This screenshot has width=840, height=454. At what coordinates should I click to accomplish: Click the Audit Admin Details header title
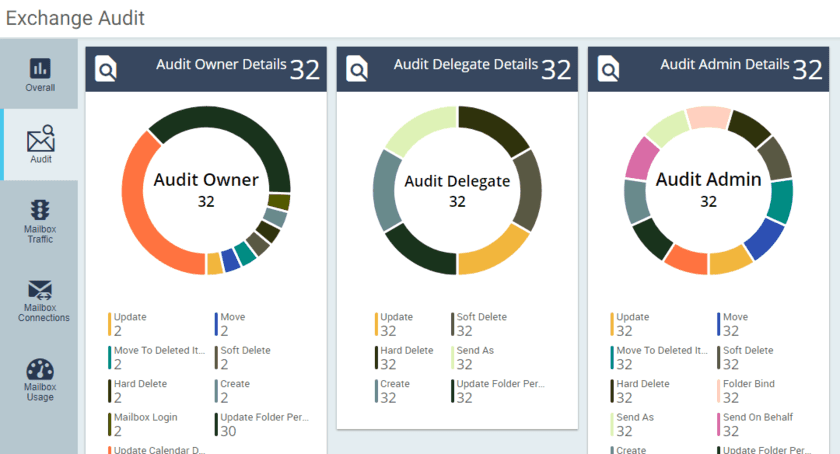coord(724,65)
